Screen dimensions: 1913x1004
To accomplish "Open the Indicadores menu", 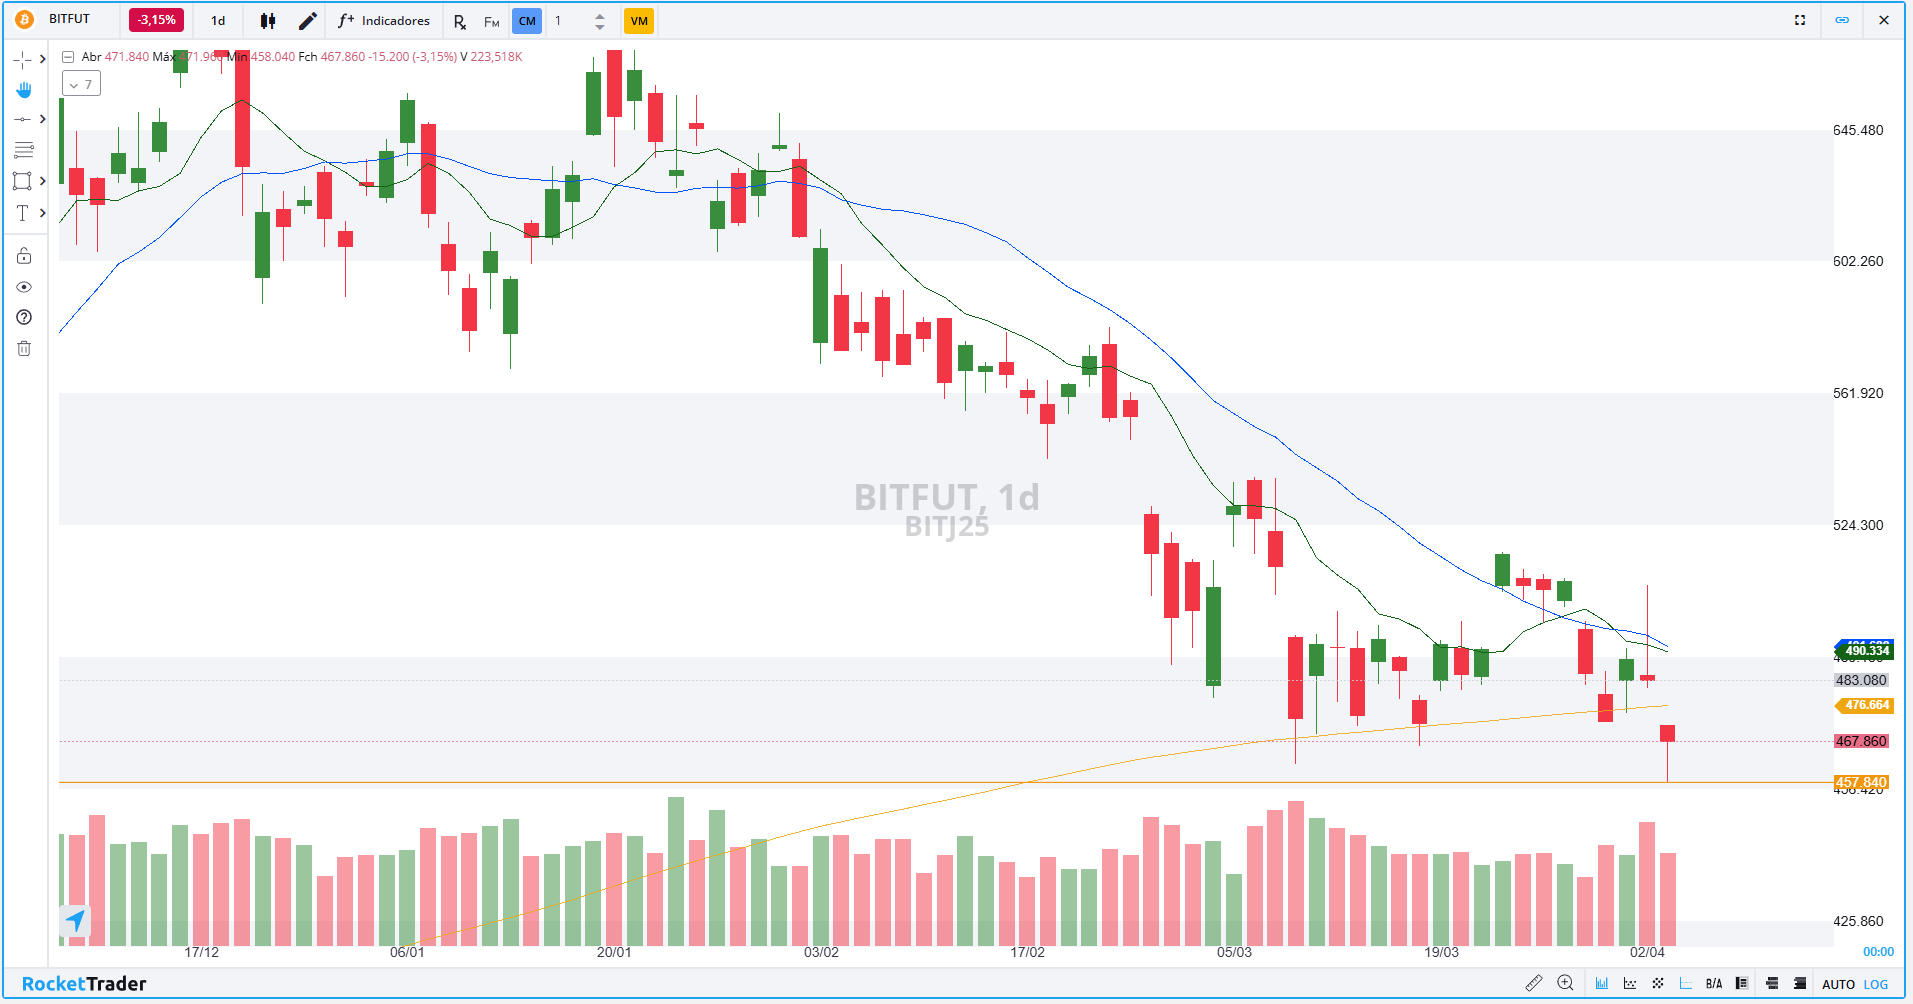I will tap(384, 21).
